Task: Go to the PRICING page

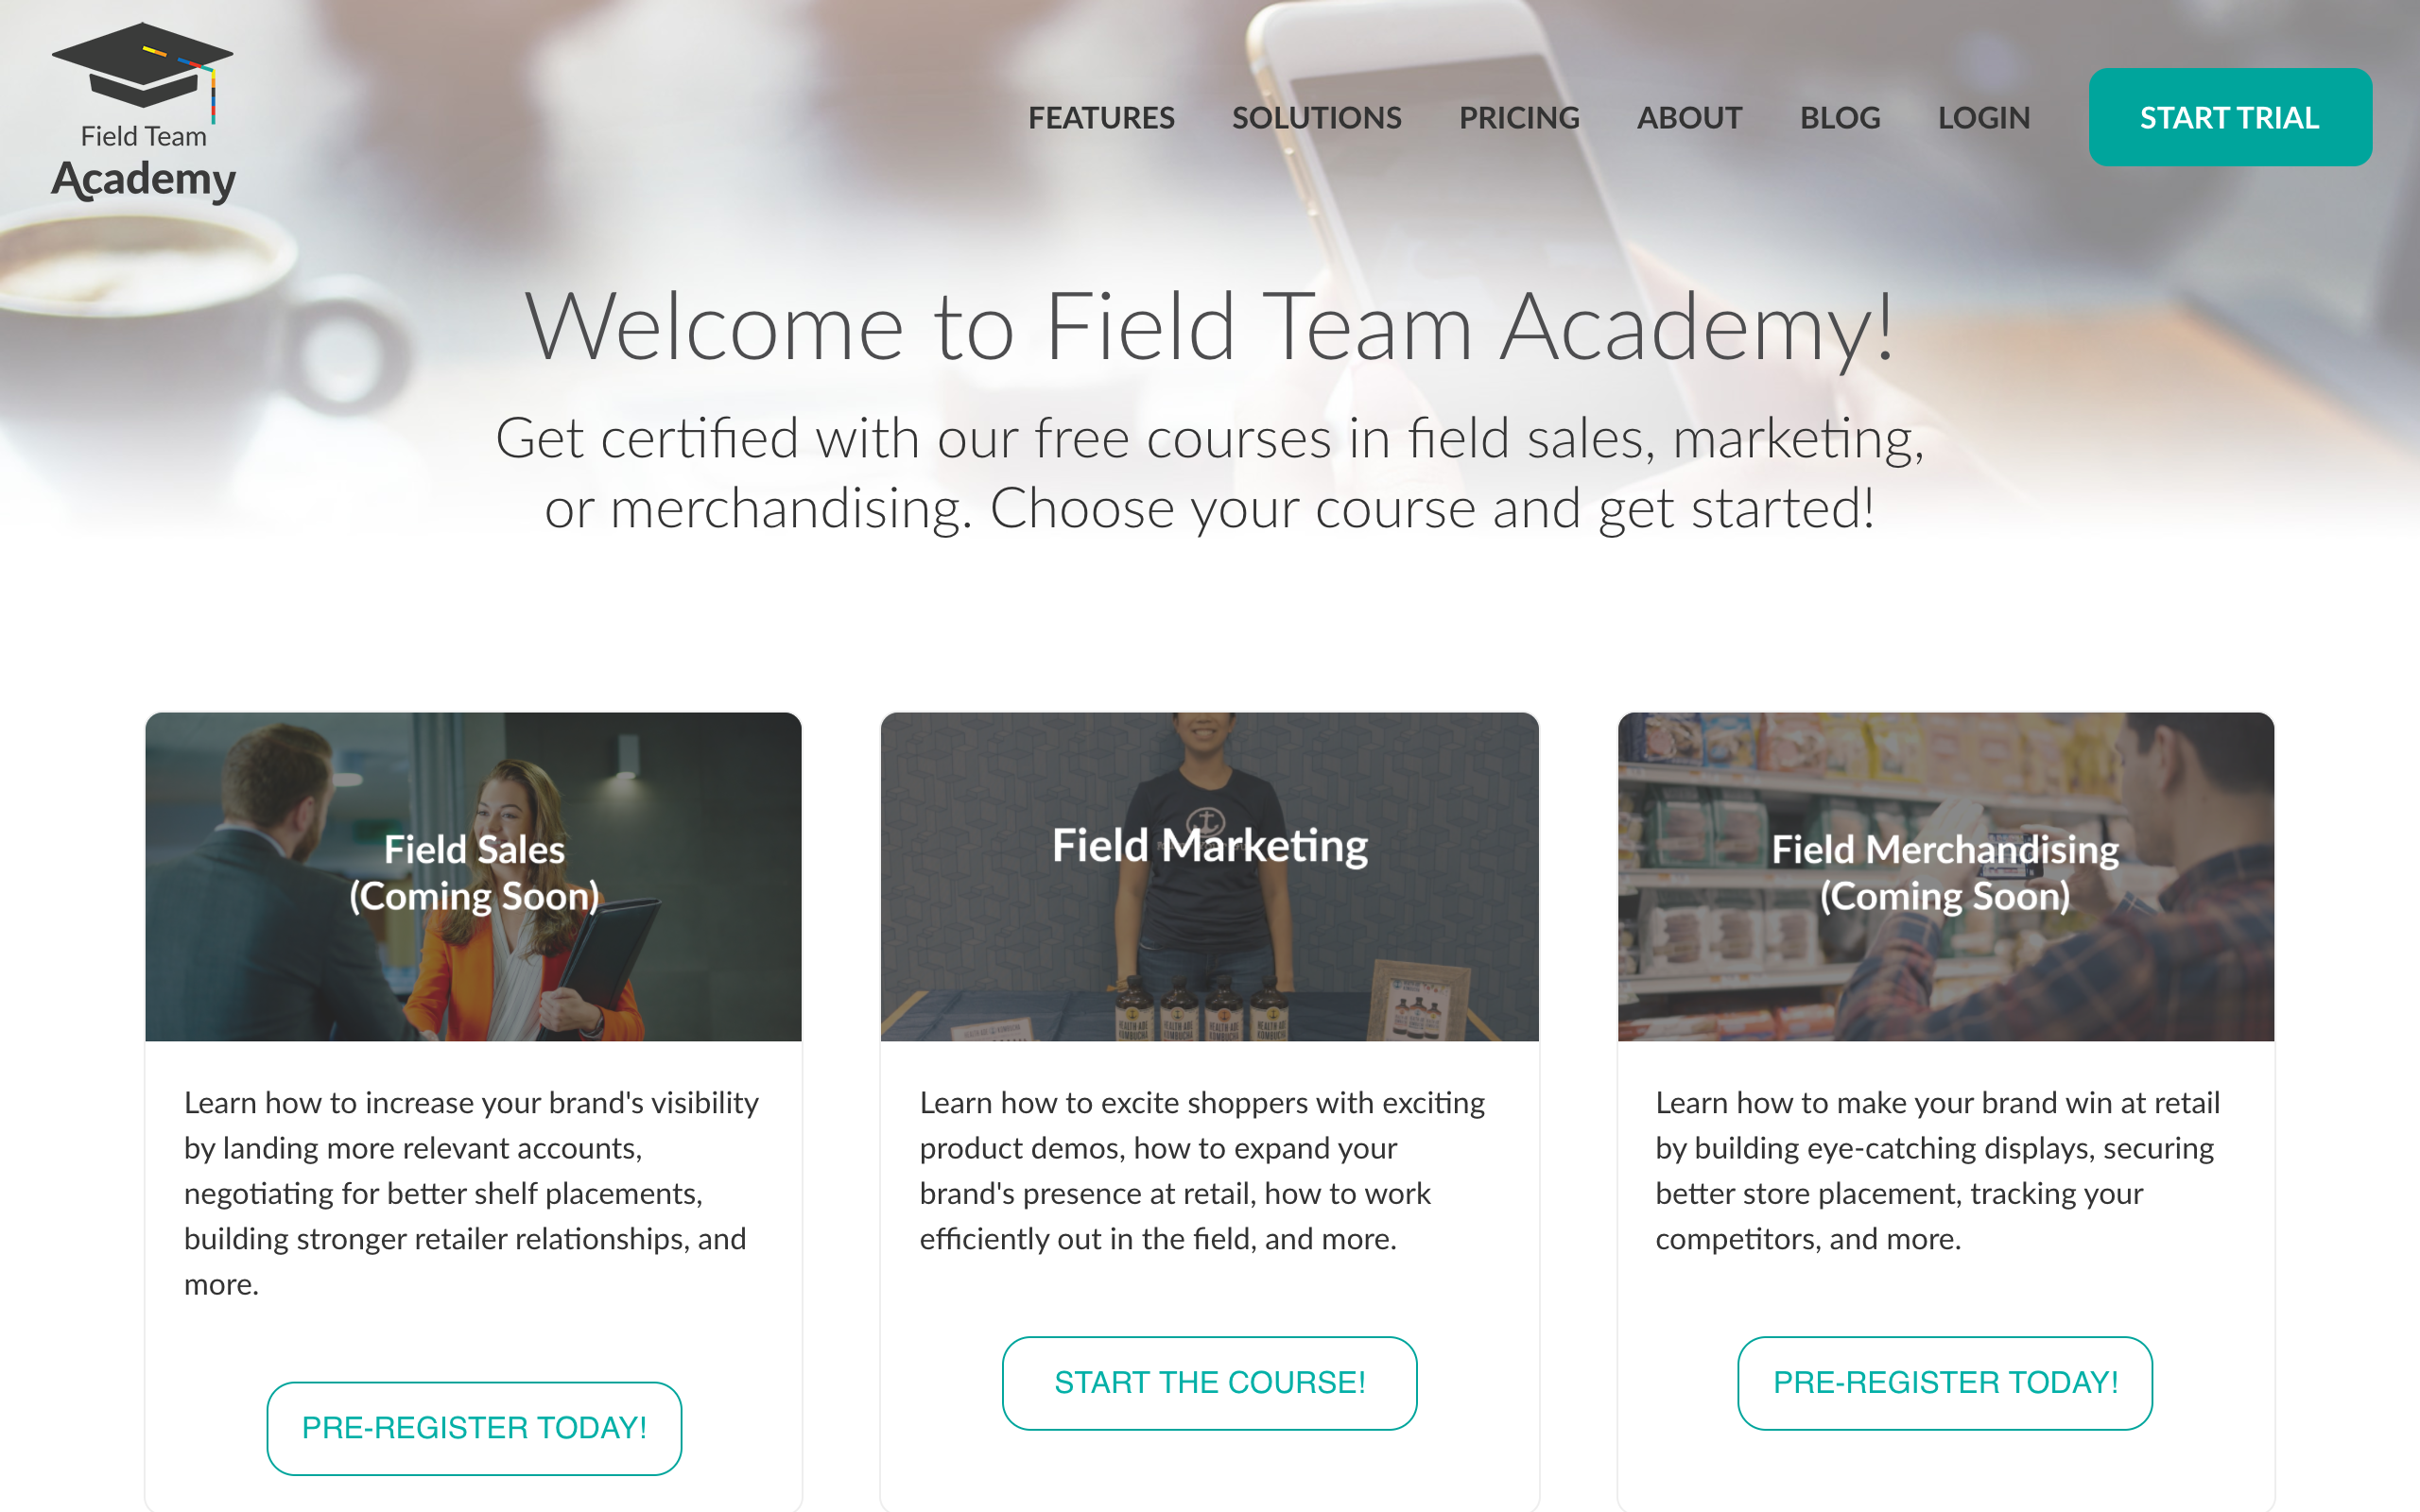Action: [x=1519, y=118]
